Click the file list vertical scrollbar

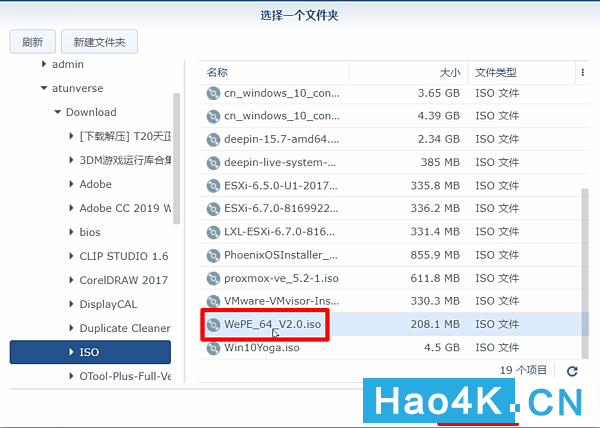click(x=585, y=273)
